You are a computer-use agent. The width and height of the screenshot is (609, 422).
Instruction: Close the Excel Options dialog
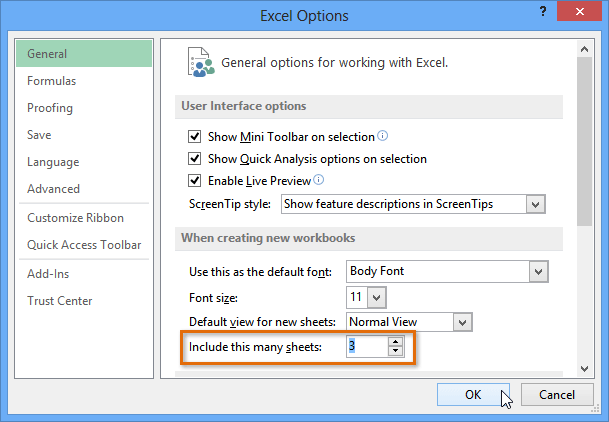coord(579,11)
